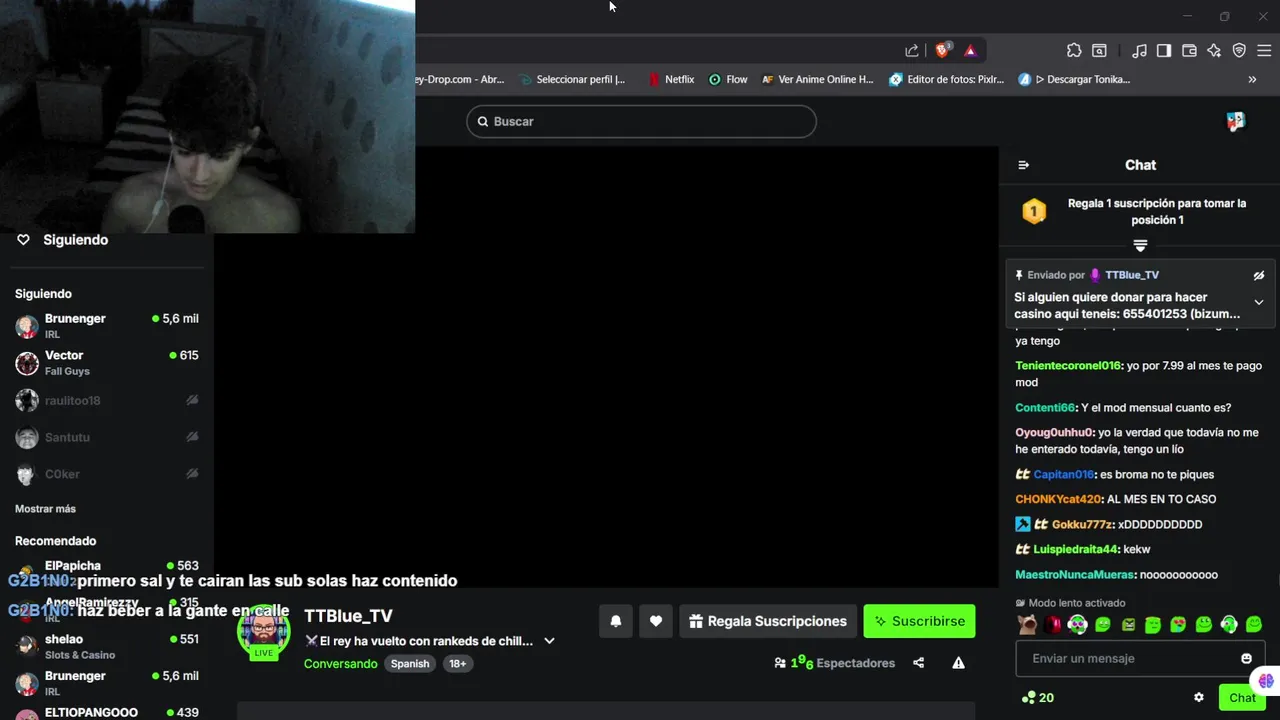
Task: Open the Brave Wallet icon
Action: (x=1189, y=50)
